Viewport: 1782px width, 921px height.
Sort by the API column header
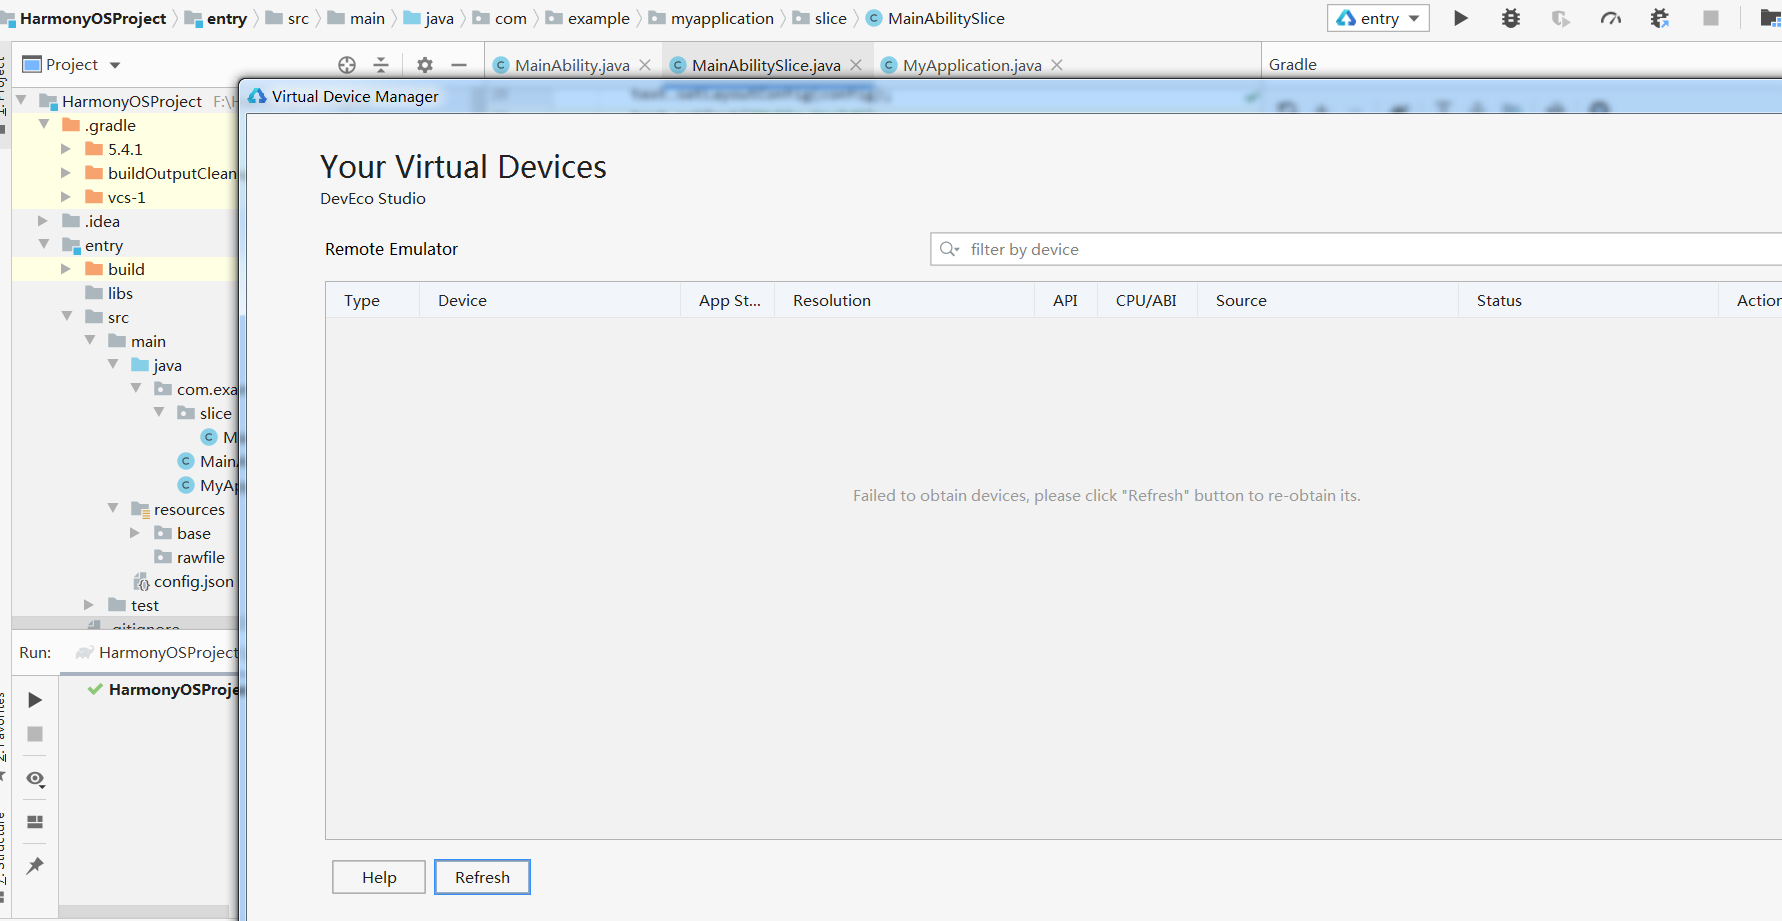pos(1065,300)
